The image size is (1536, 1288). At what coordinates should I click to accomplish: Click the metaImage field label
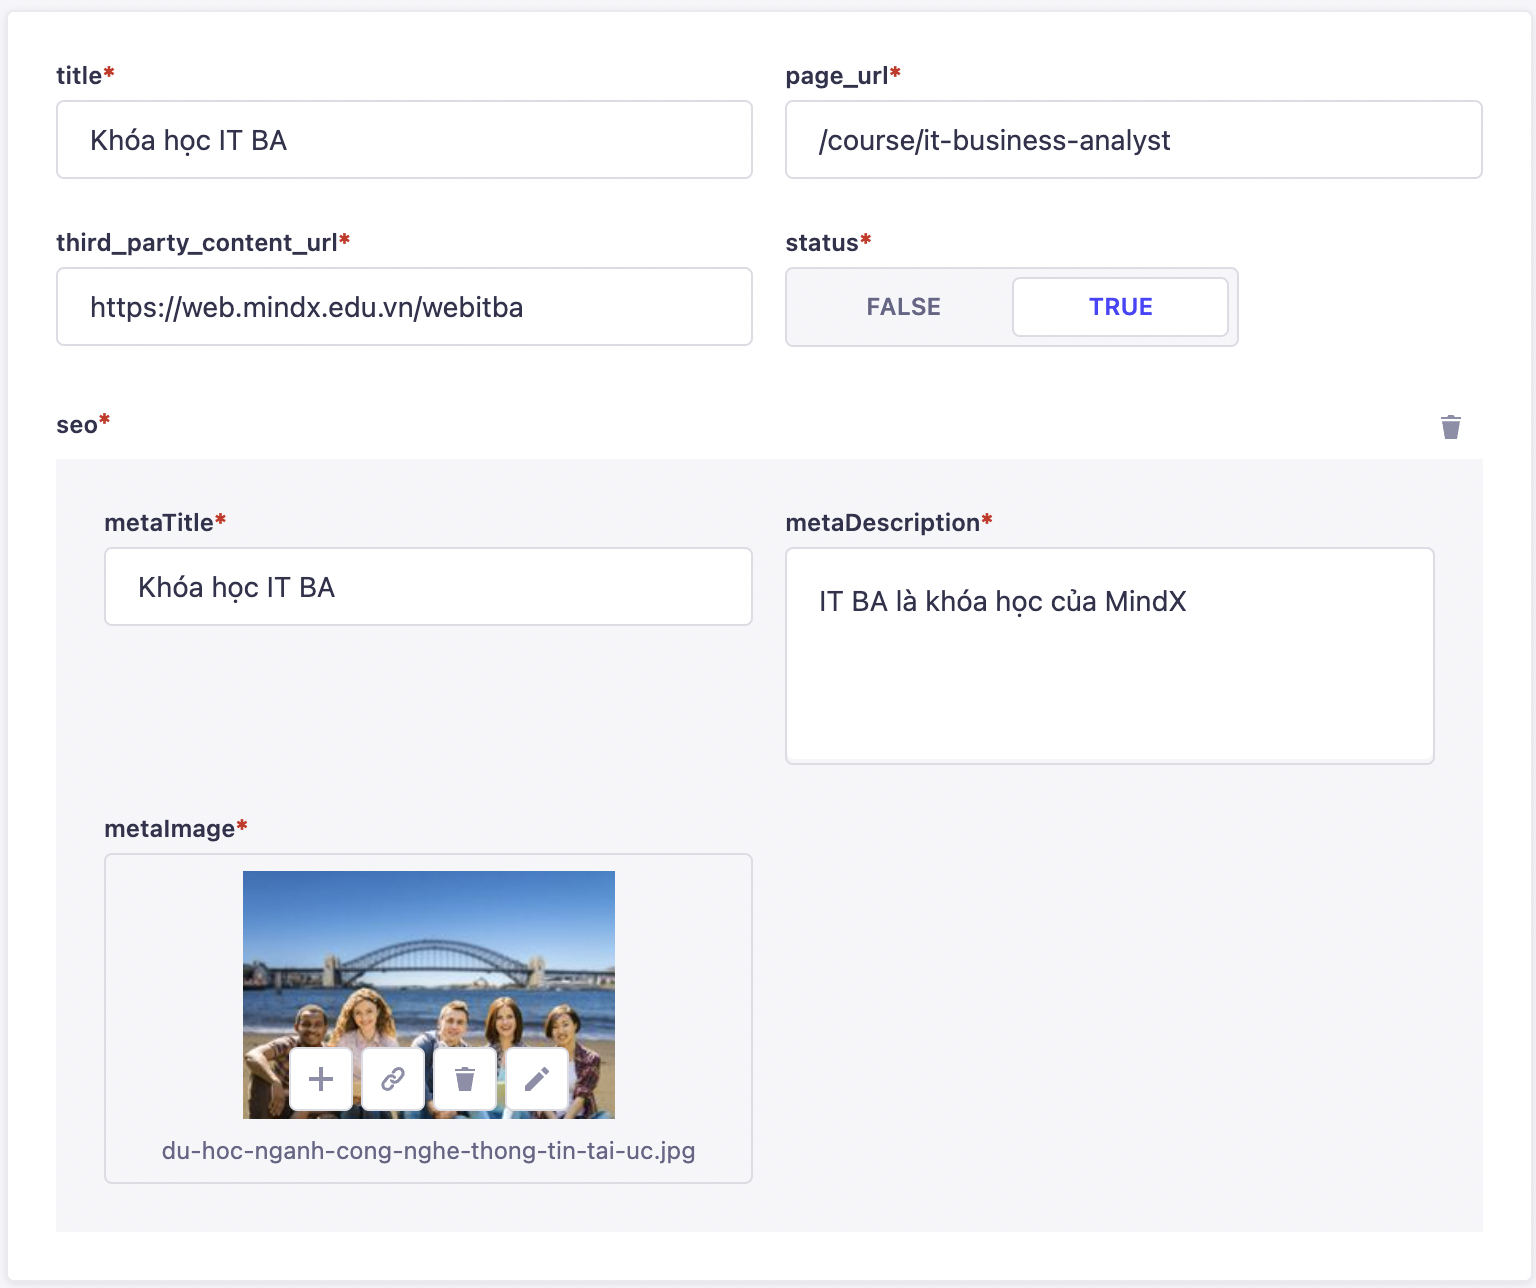[170, 829]
